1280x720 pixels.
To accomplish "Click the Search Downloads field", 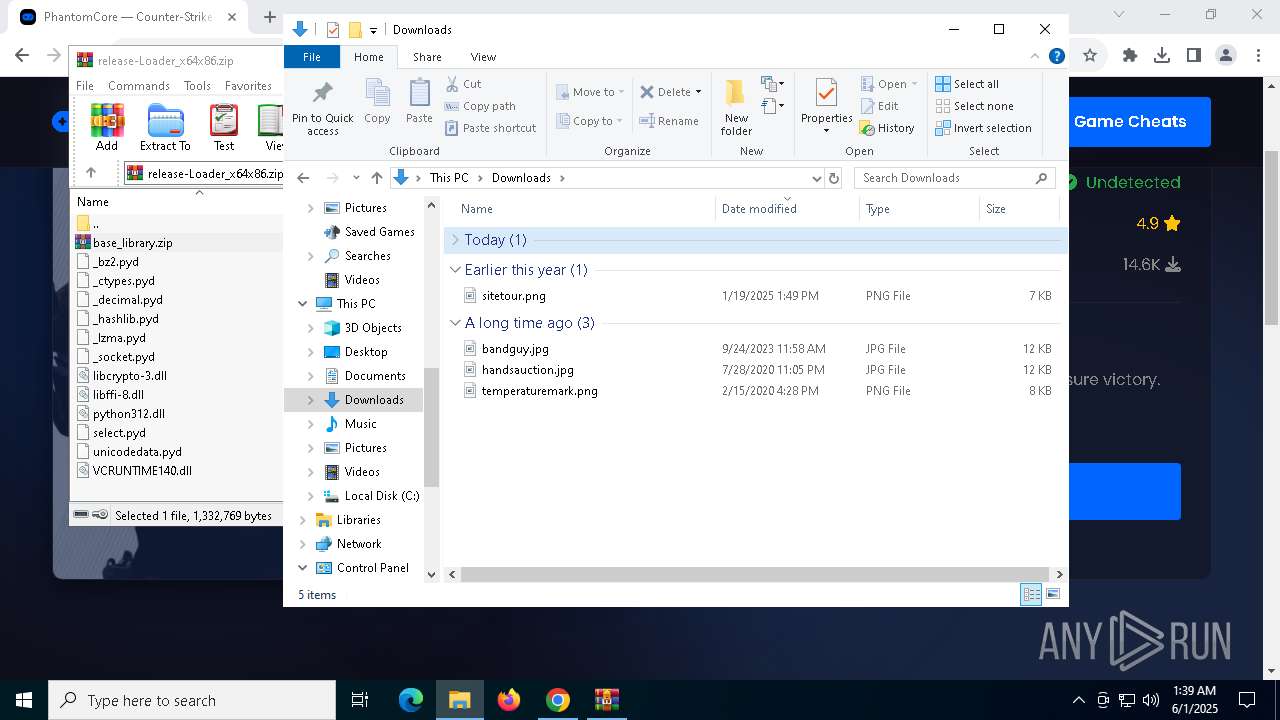I will pos(955,178).
